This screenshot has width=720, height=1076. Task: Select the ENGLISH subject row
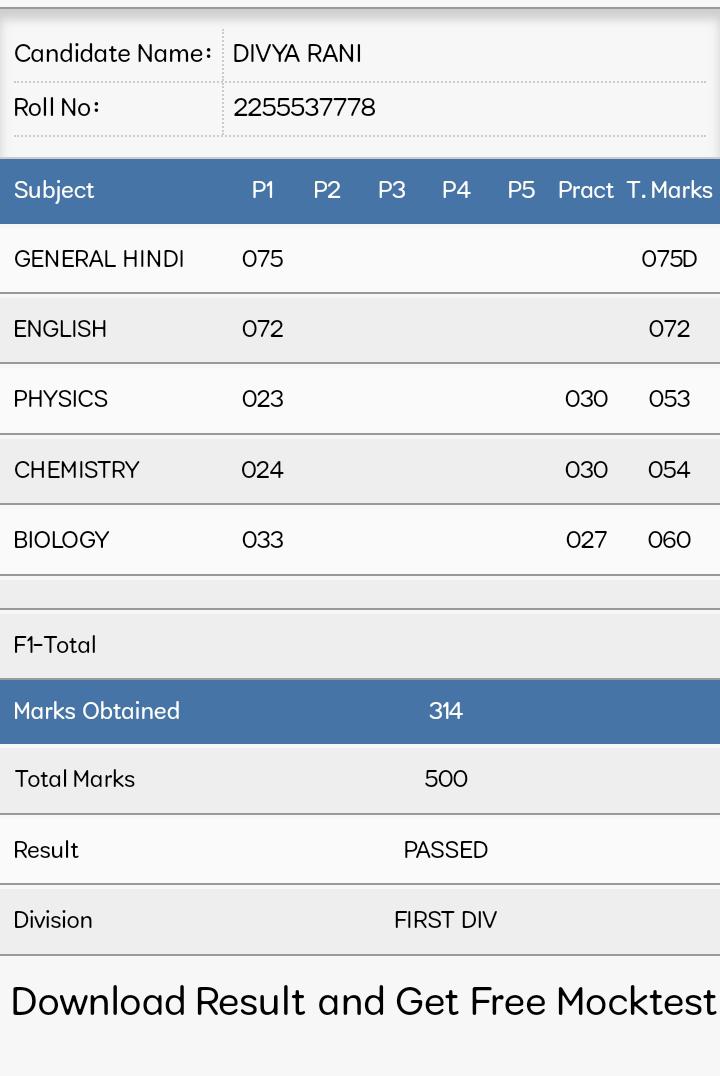pyautogui.click(x=360, y=329)
